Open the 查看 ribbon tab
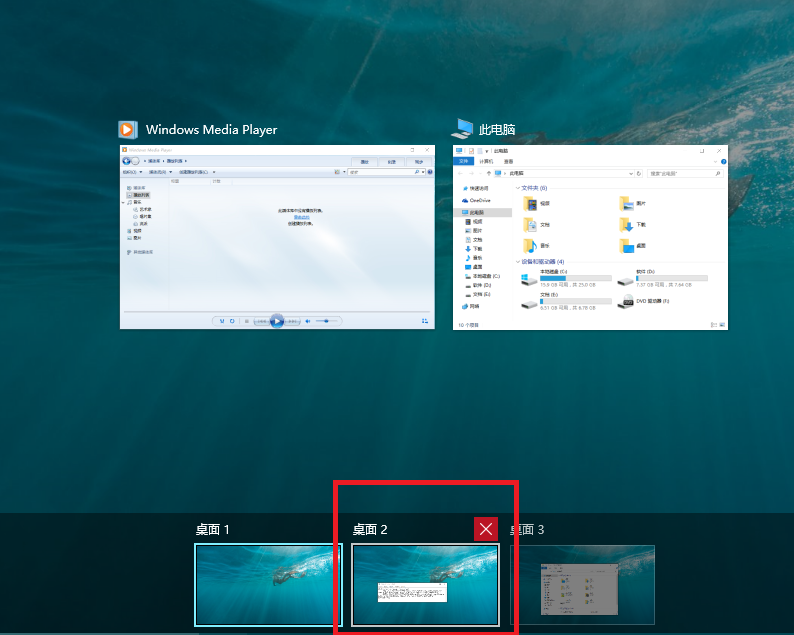Viewport: 794px width, 635px height. click(x=508, y=161)
